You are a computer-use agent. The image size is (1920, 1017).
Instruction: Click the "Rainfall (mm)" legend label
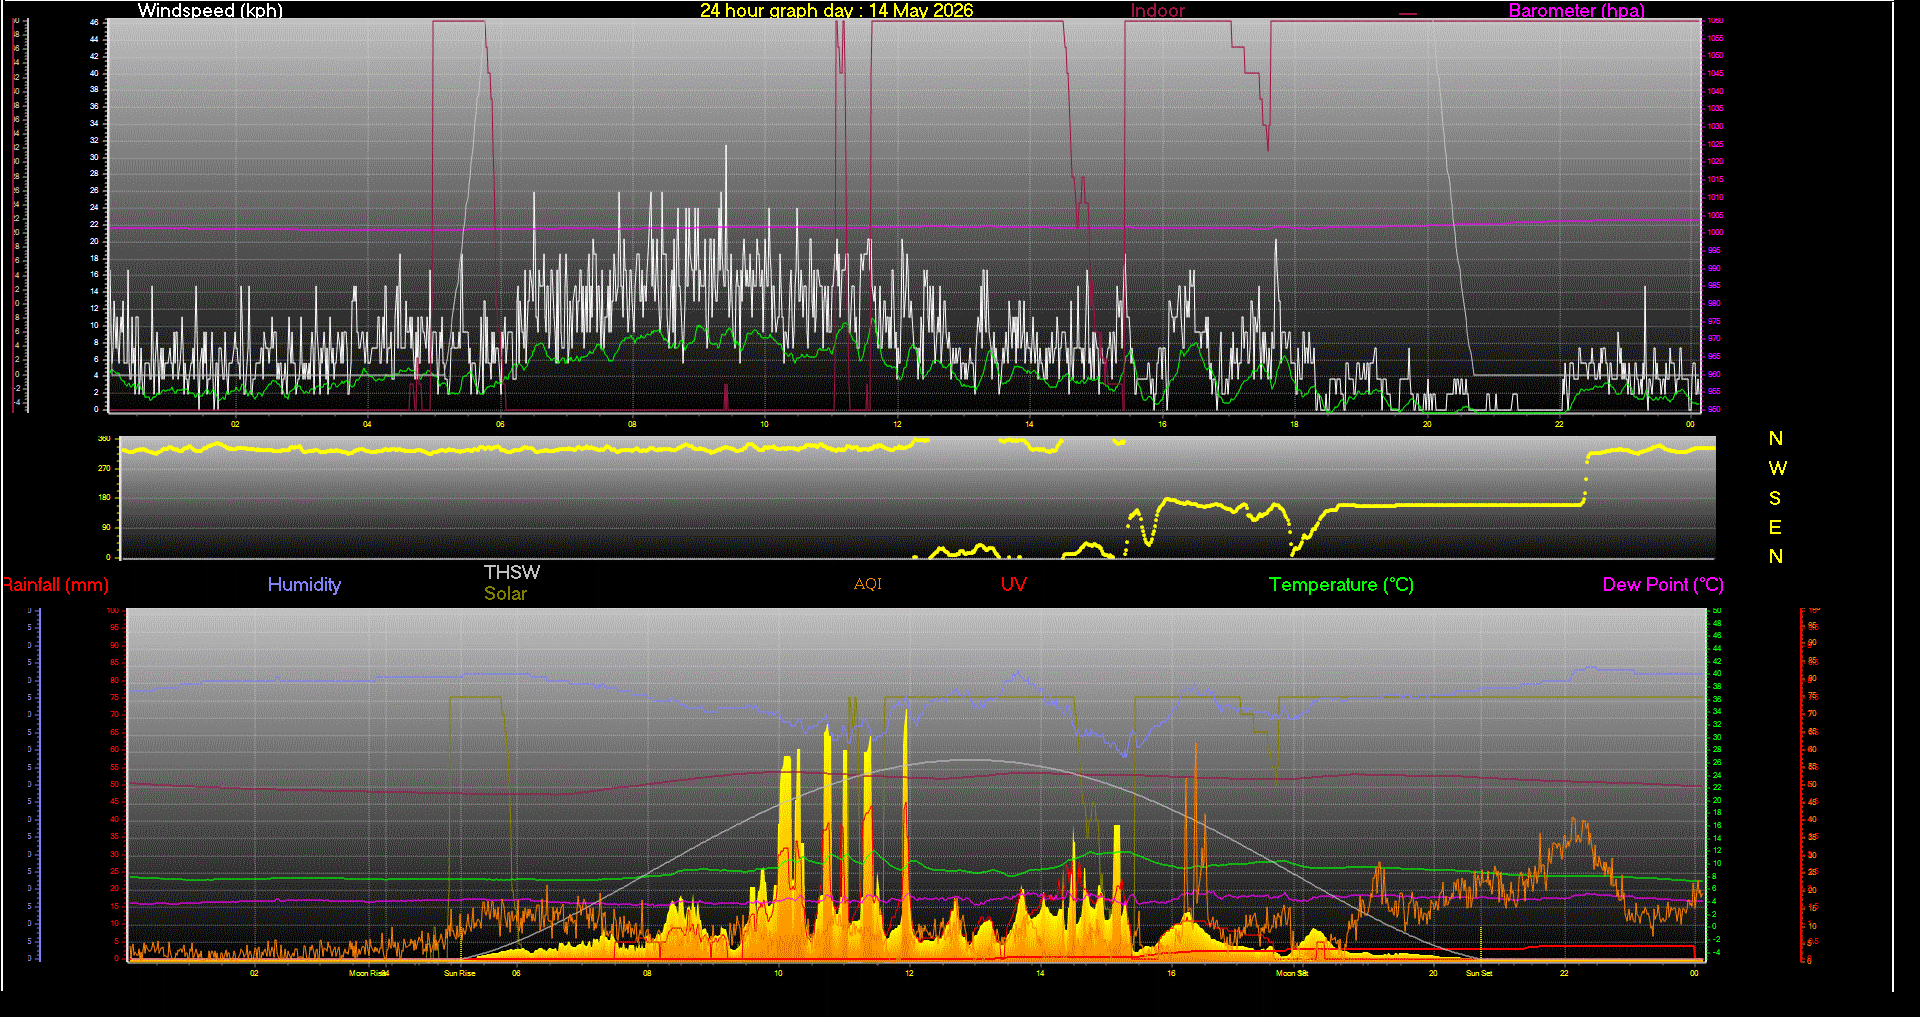(x=55, y=585)
